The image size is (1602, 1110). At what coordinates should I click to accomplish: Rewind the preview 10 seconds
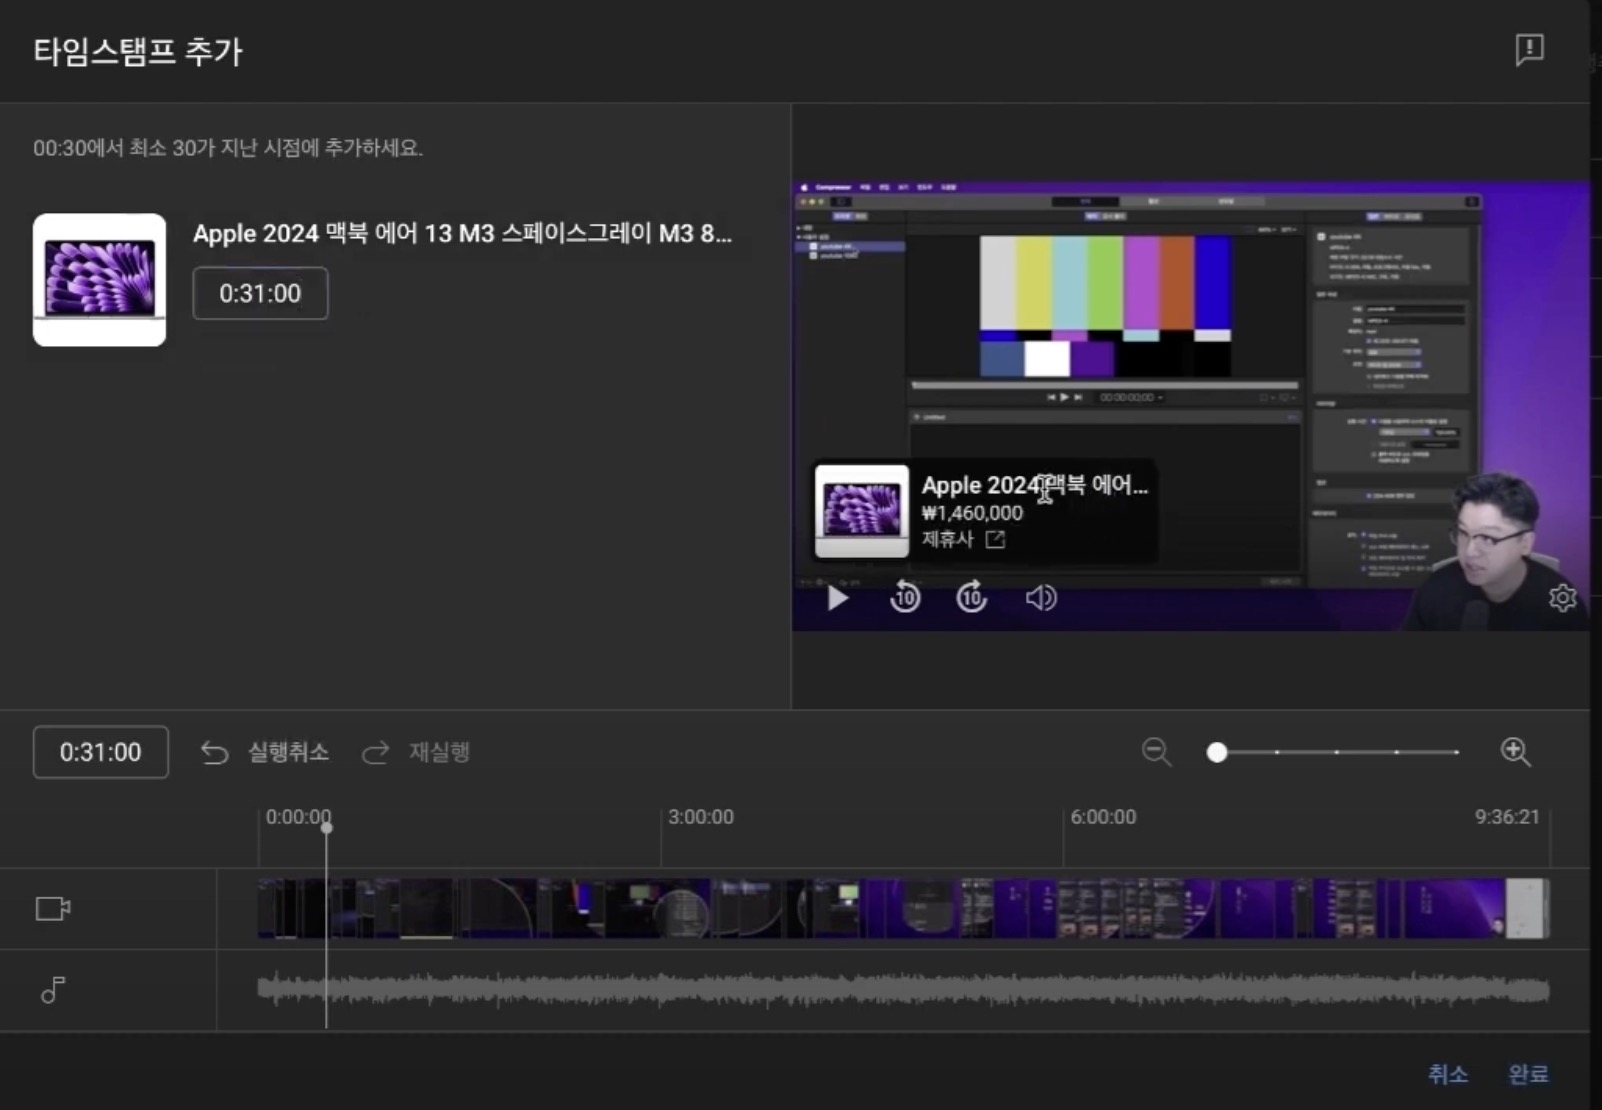[x=905, y=597]
